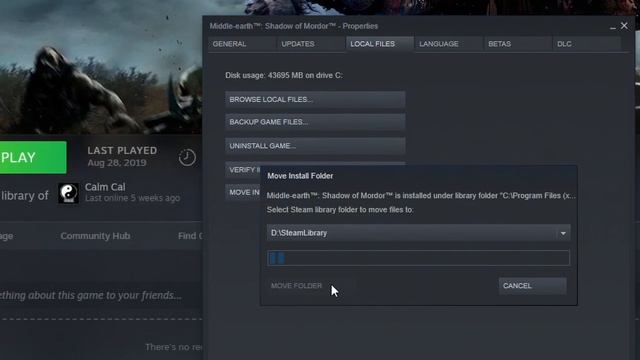
Task: Open the library folder dropdown arrow
Action: pos(563,233)
